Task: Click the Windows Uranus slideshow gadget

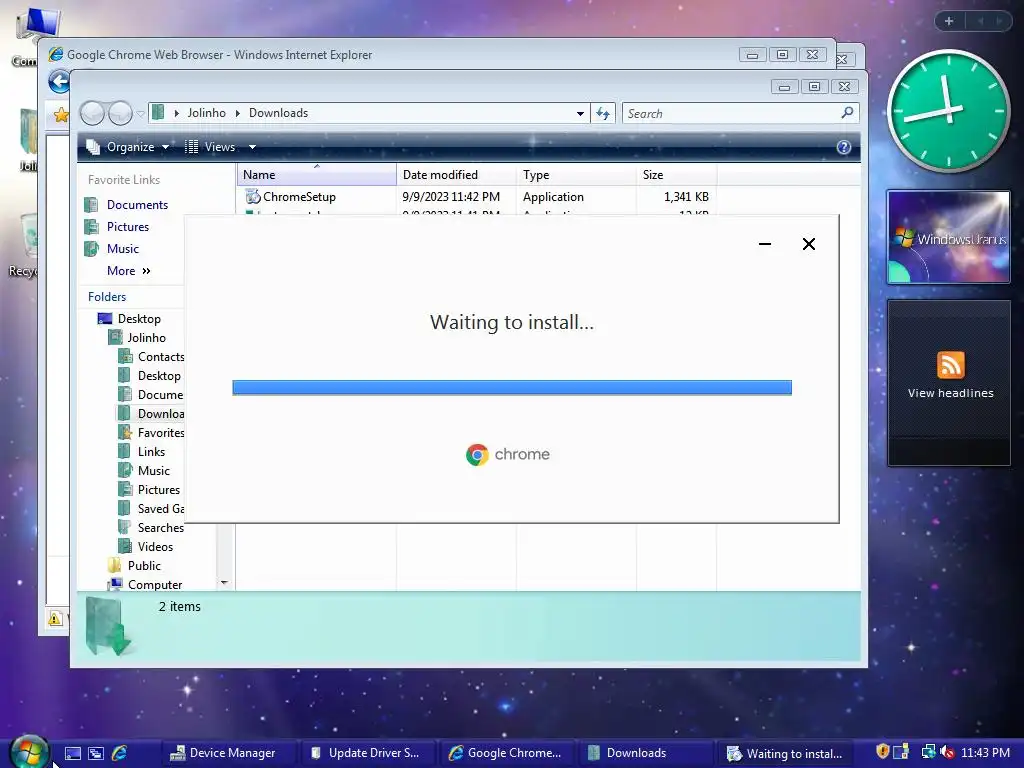Action: click(x=948, y=237)
